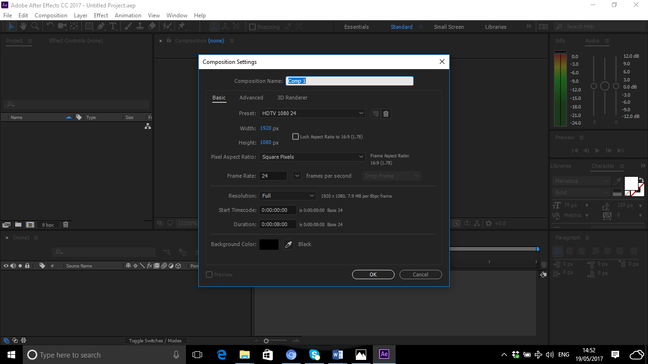Select the Essentials workspace
The height and width of the screenshot is (364, 648).
(356, 27)
